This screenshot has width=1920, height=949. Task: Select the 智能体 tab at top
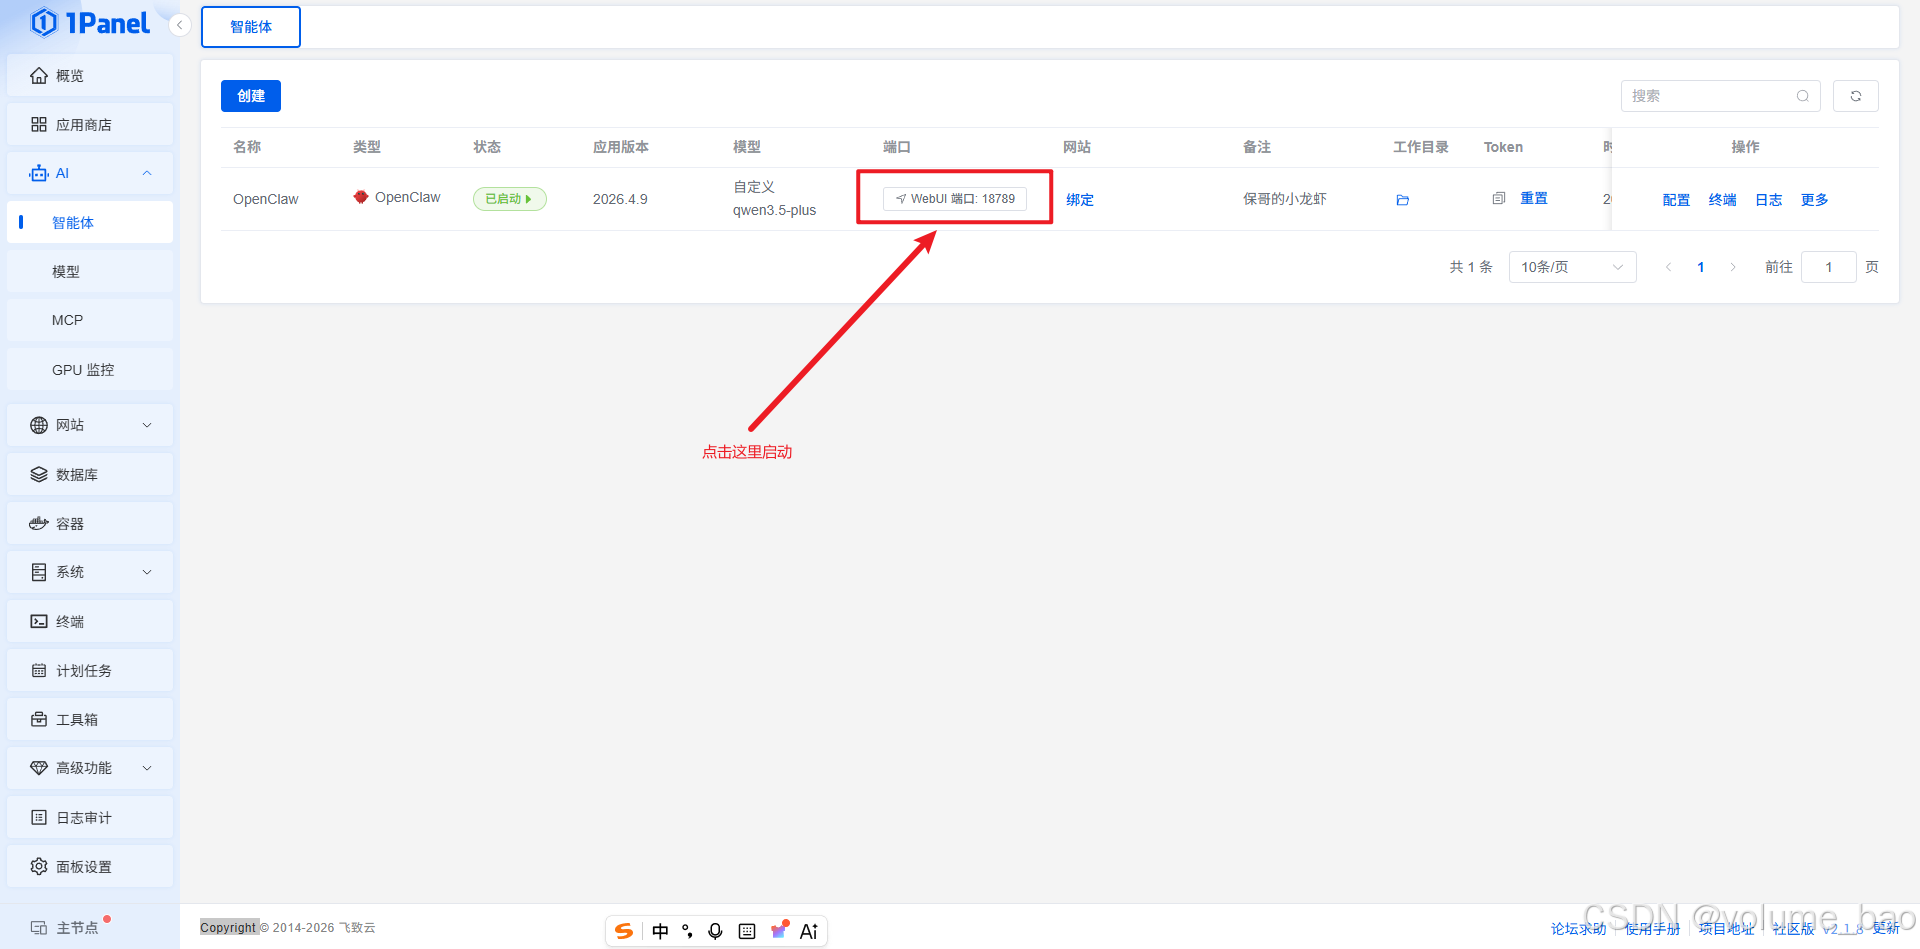pos(251,27)
